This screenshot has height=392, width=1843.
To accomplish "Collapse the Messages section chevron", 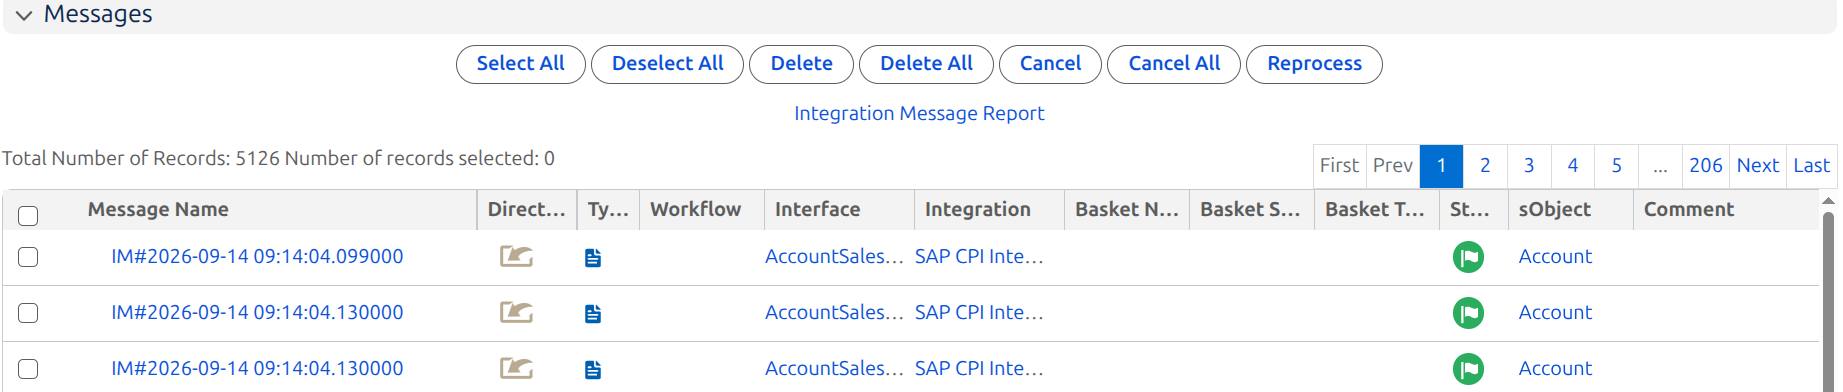I will point(24,15).
